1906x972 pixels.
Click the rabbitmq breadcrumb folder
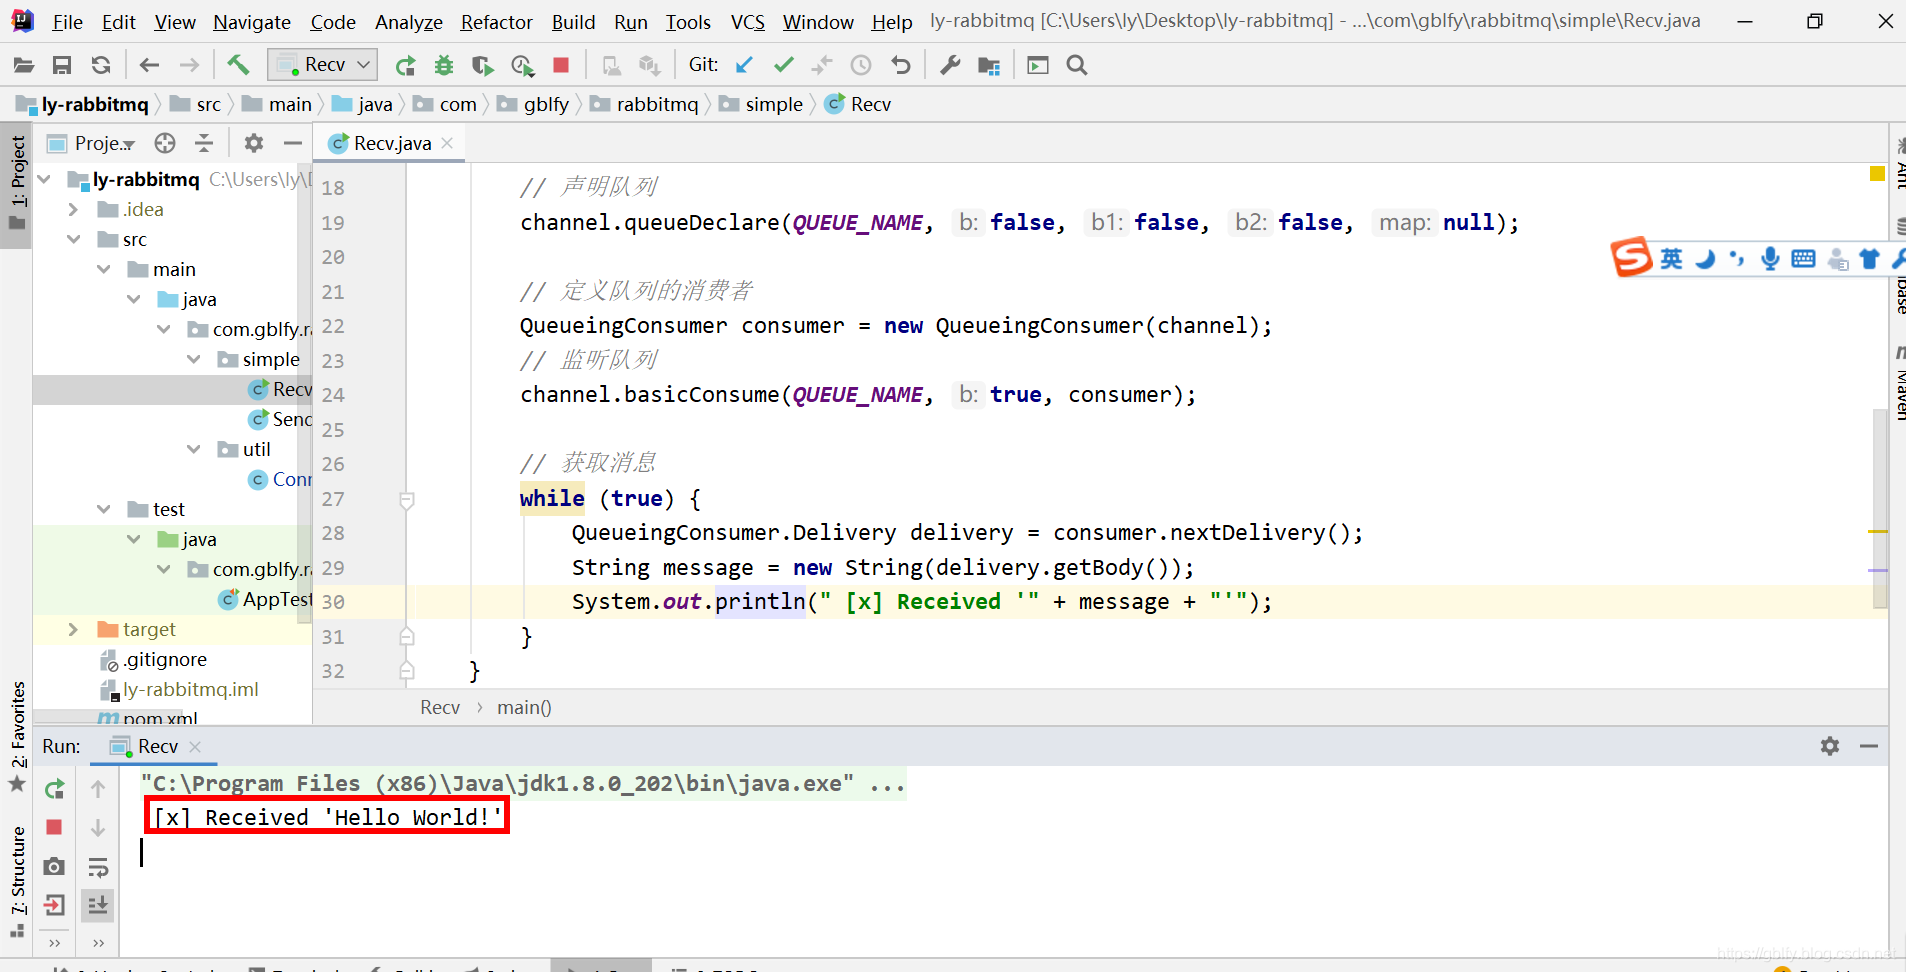644,104
